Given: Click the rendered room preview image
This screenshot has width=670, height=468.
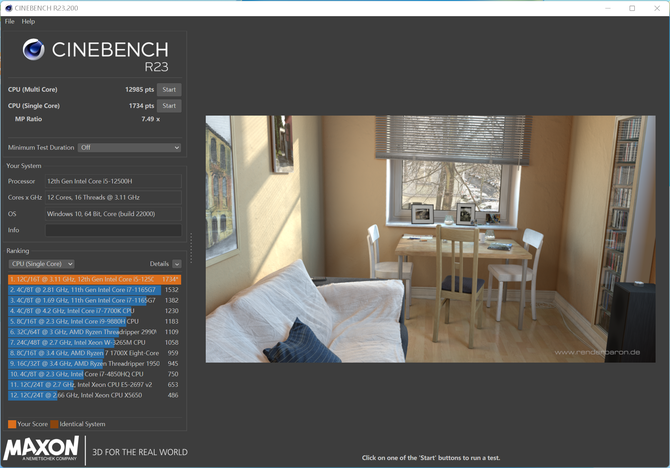Looking at the screenshot, I should [430, 239].
